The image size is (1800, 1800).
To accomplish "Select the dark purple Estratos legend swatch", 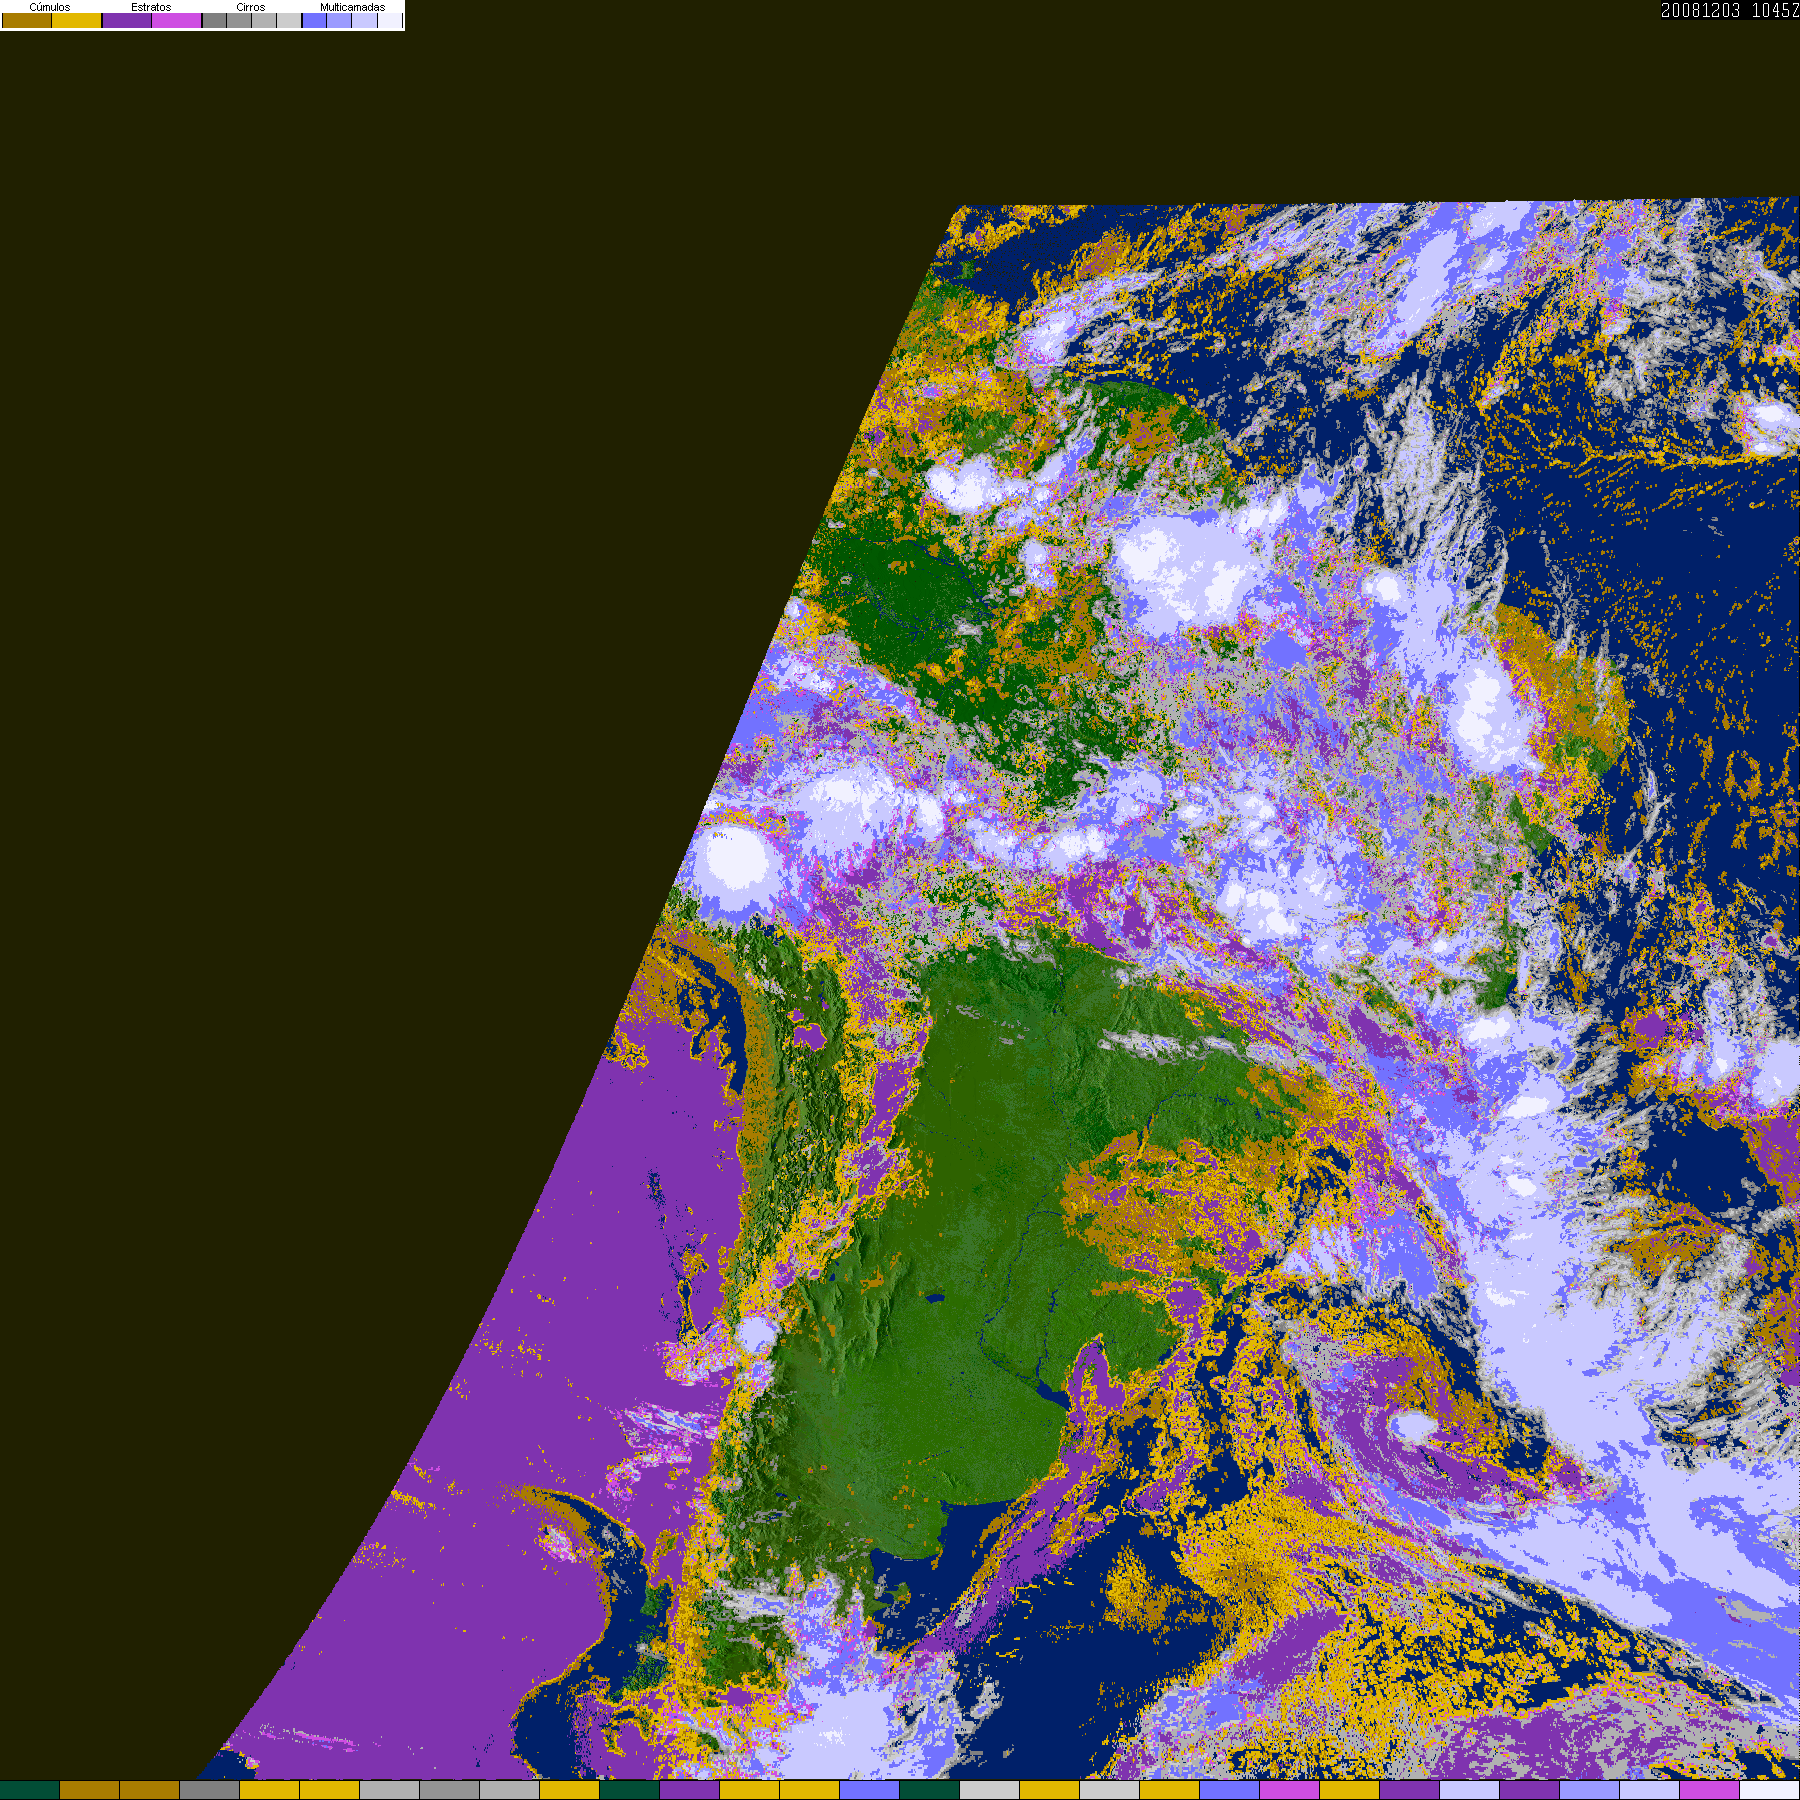I will (127, 20).
